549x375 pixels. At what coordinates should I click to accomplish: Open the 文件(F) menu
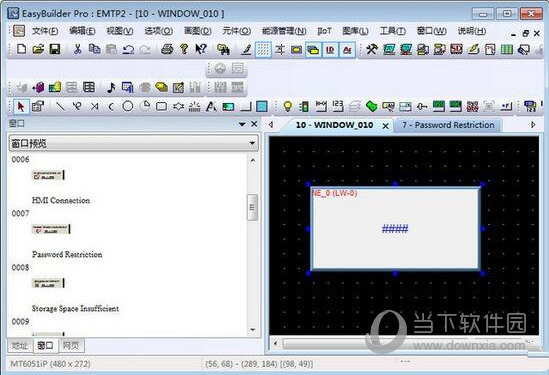pyautogui.click(x=45, y=31)
